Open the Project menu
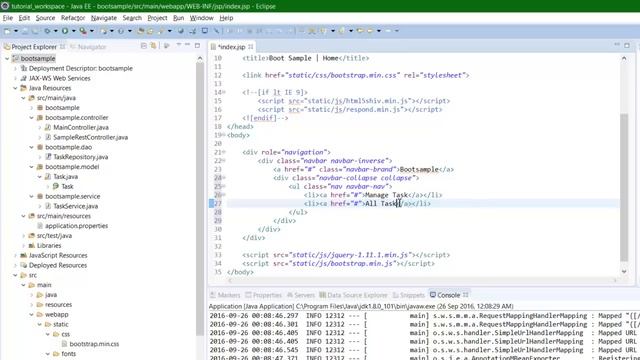The image size is (640, 360). tap(157, 18)
